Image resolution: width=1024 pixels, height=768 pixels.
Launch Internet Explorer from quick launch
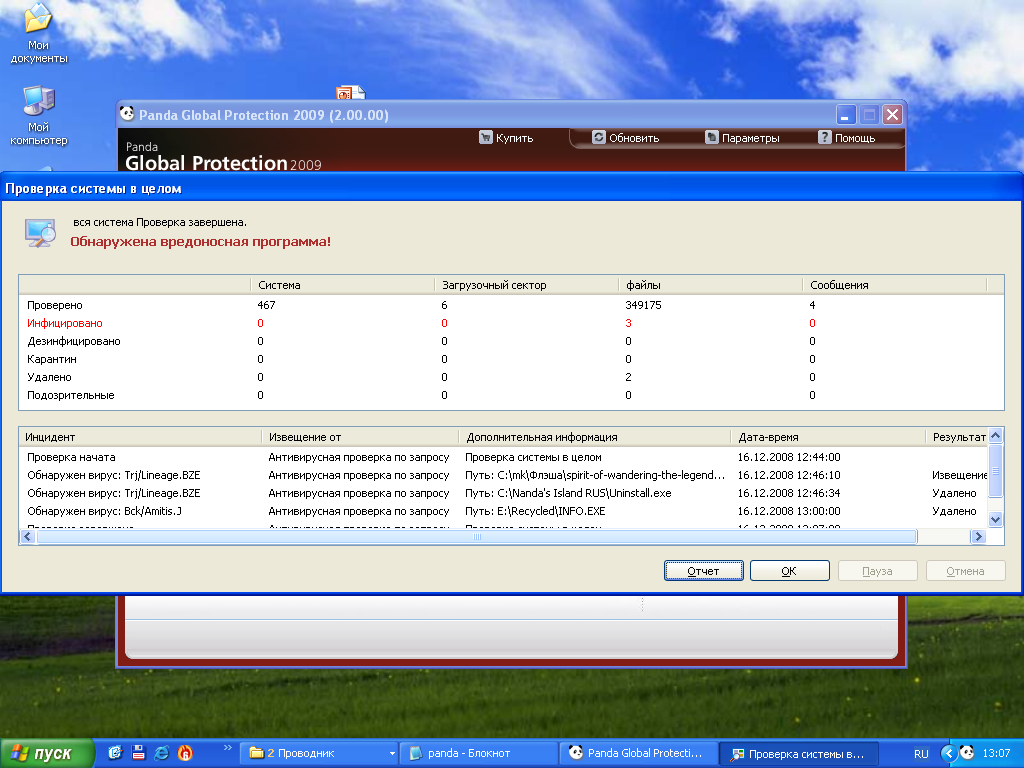tap(162, 753)
